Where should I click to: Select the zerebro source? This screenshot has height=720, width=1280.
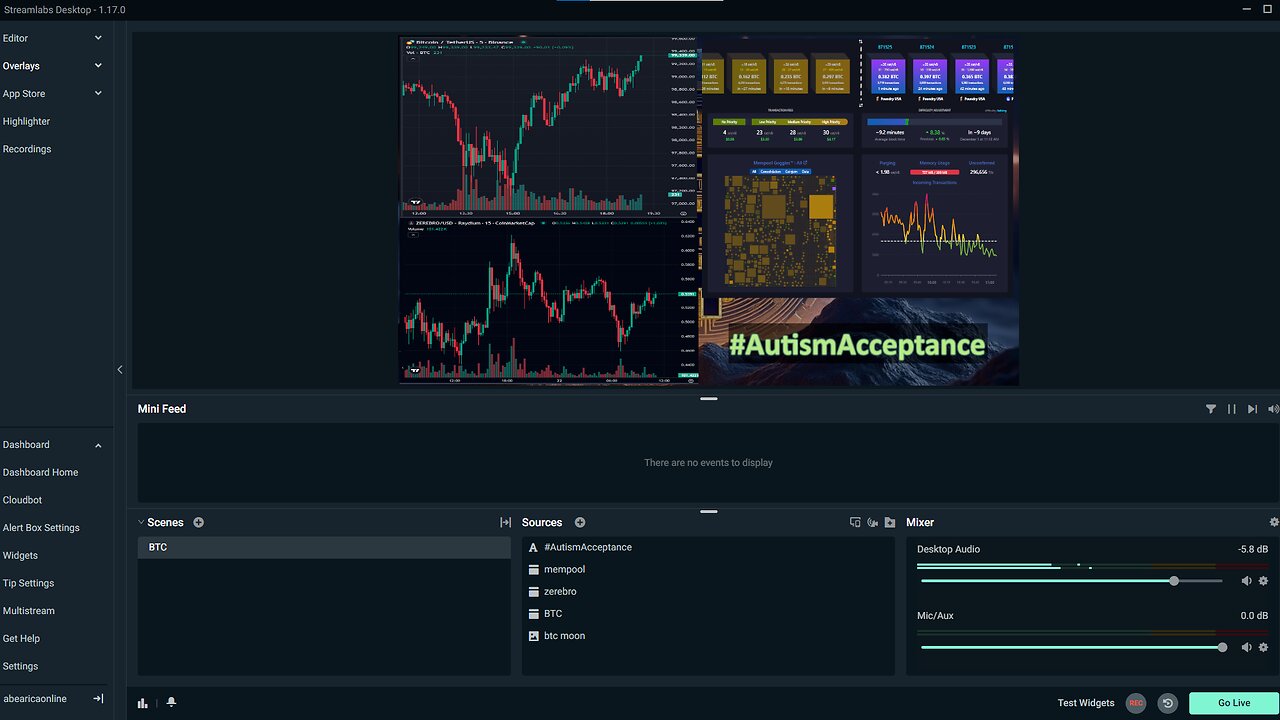[708, 591]
